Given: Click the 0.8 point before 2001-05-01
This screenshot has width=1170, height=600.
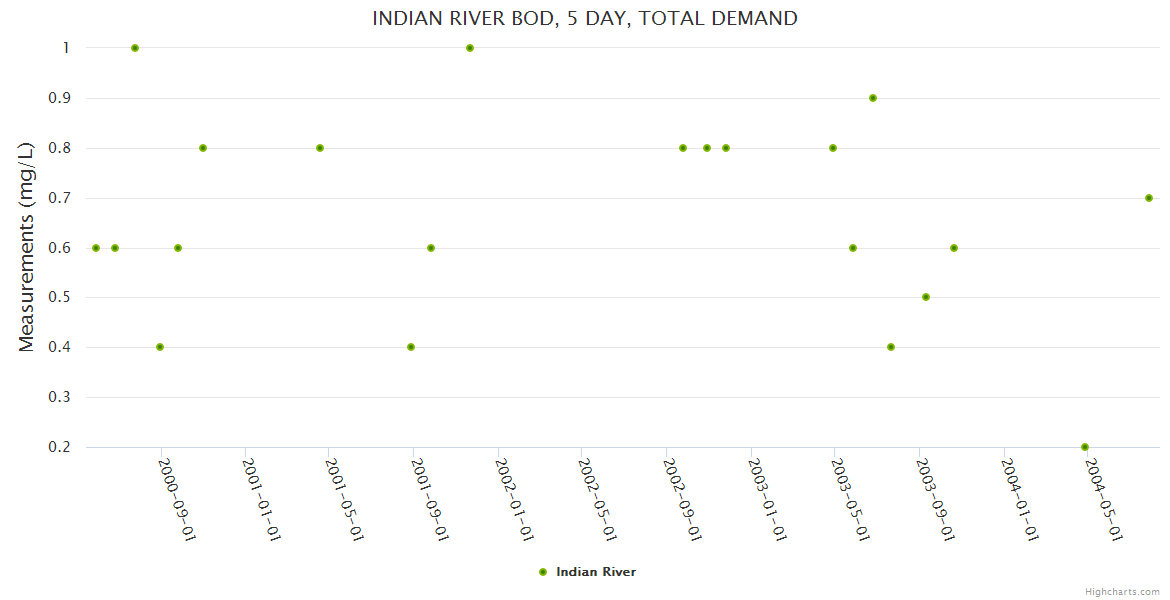Looking at the screenshot, I should click(x=320, y=148).
